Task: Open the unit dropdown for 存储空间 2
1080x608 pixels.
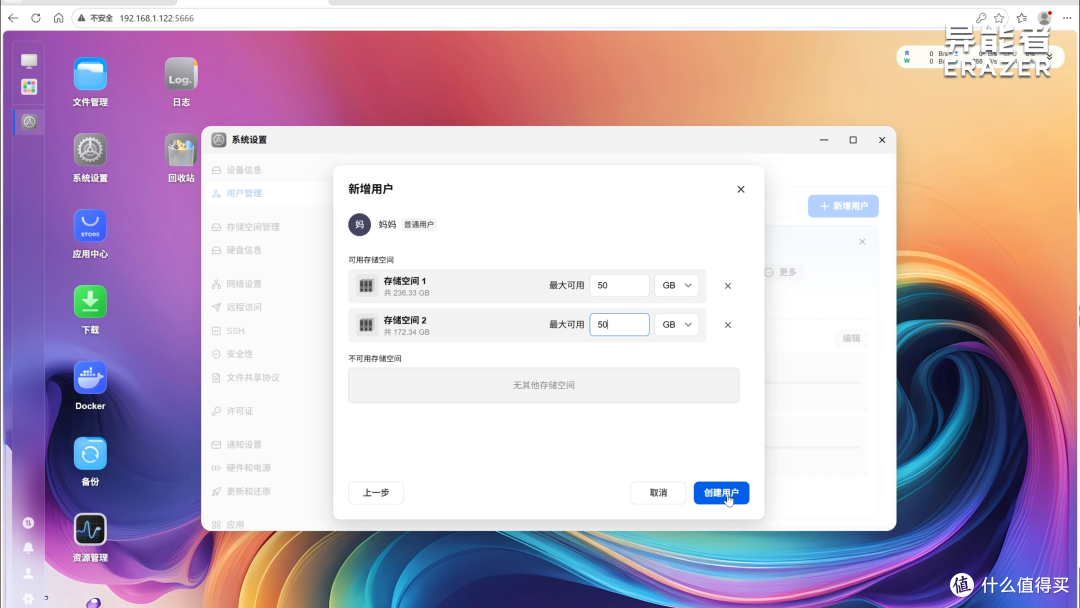Action: 676,324
